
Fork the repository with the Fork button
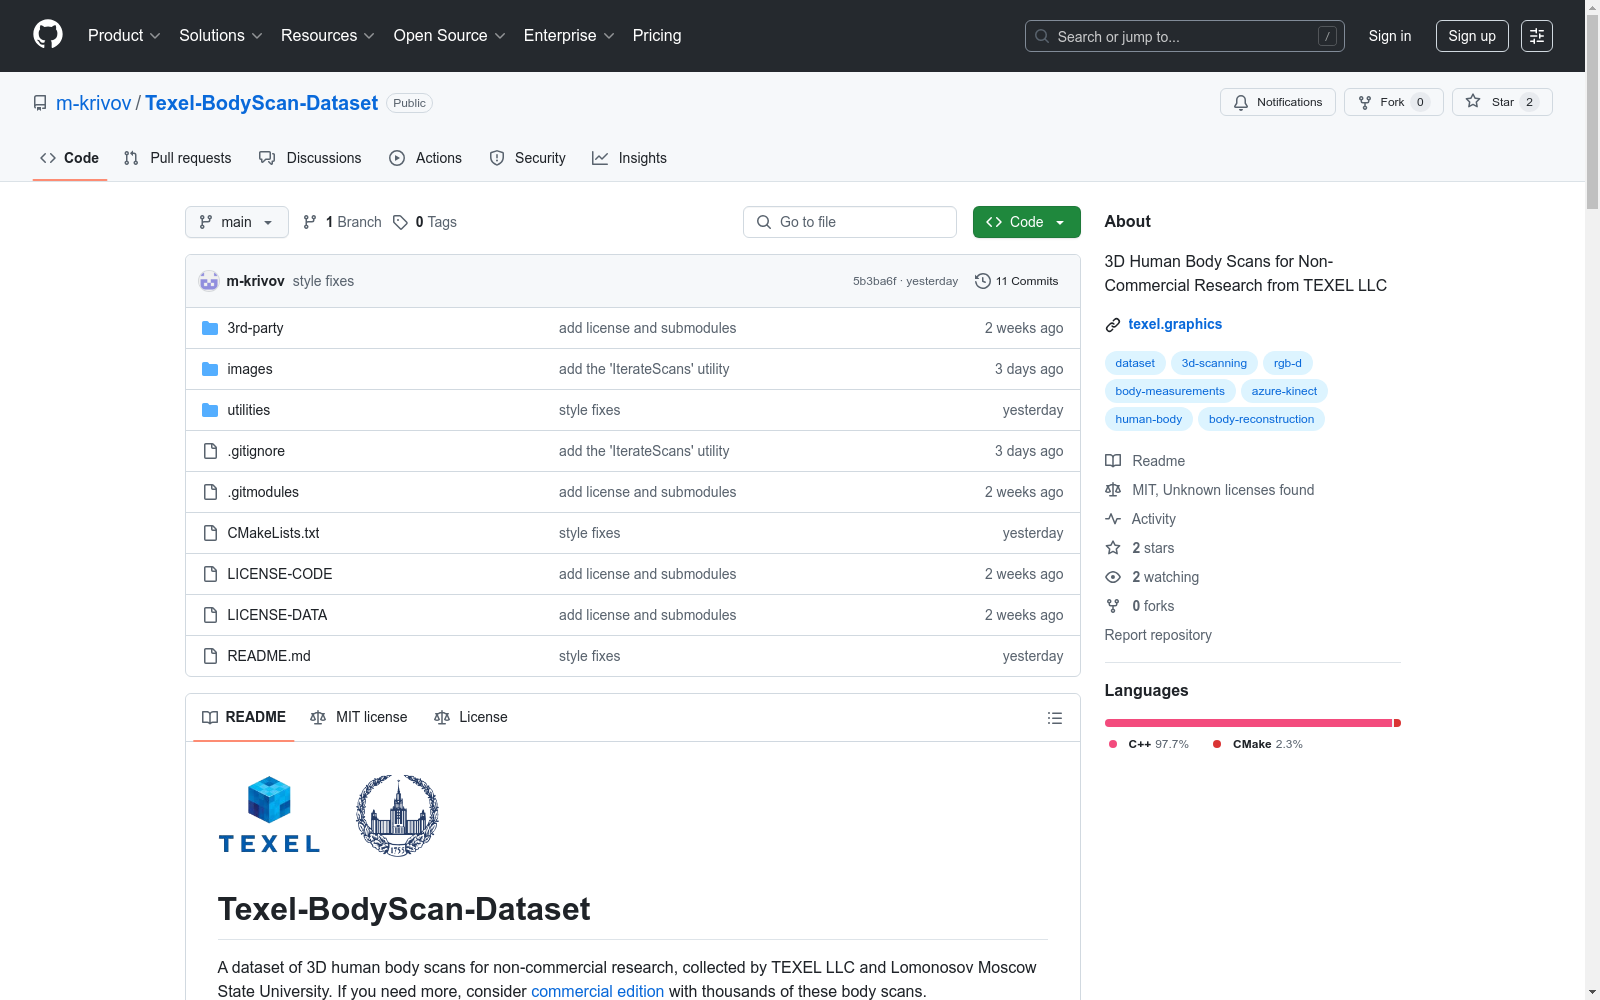click(1394, 102)
